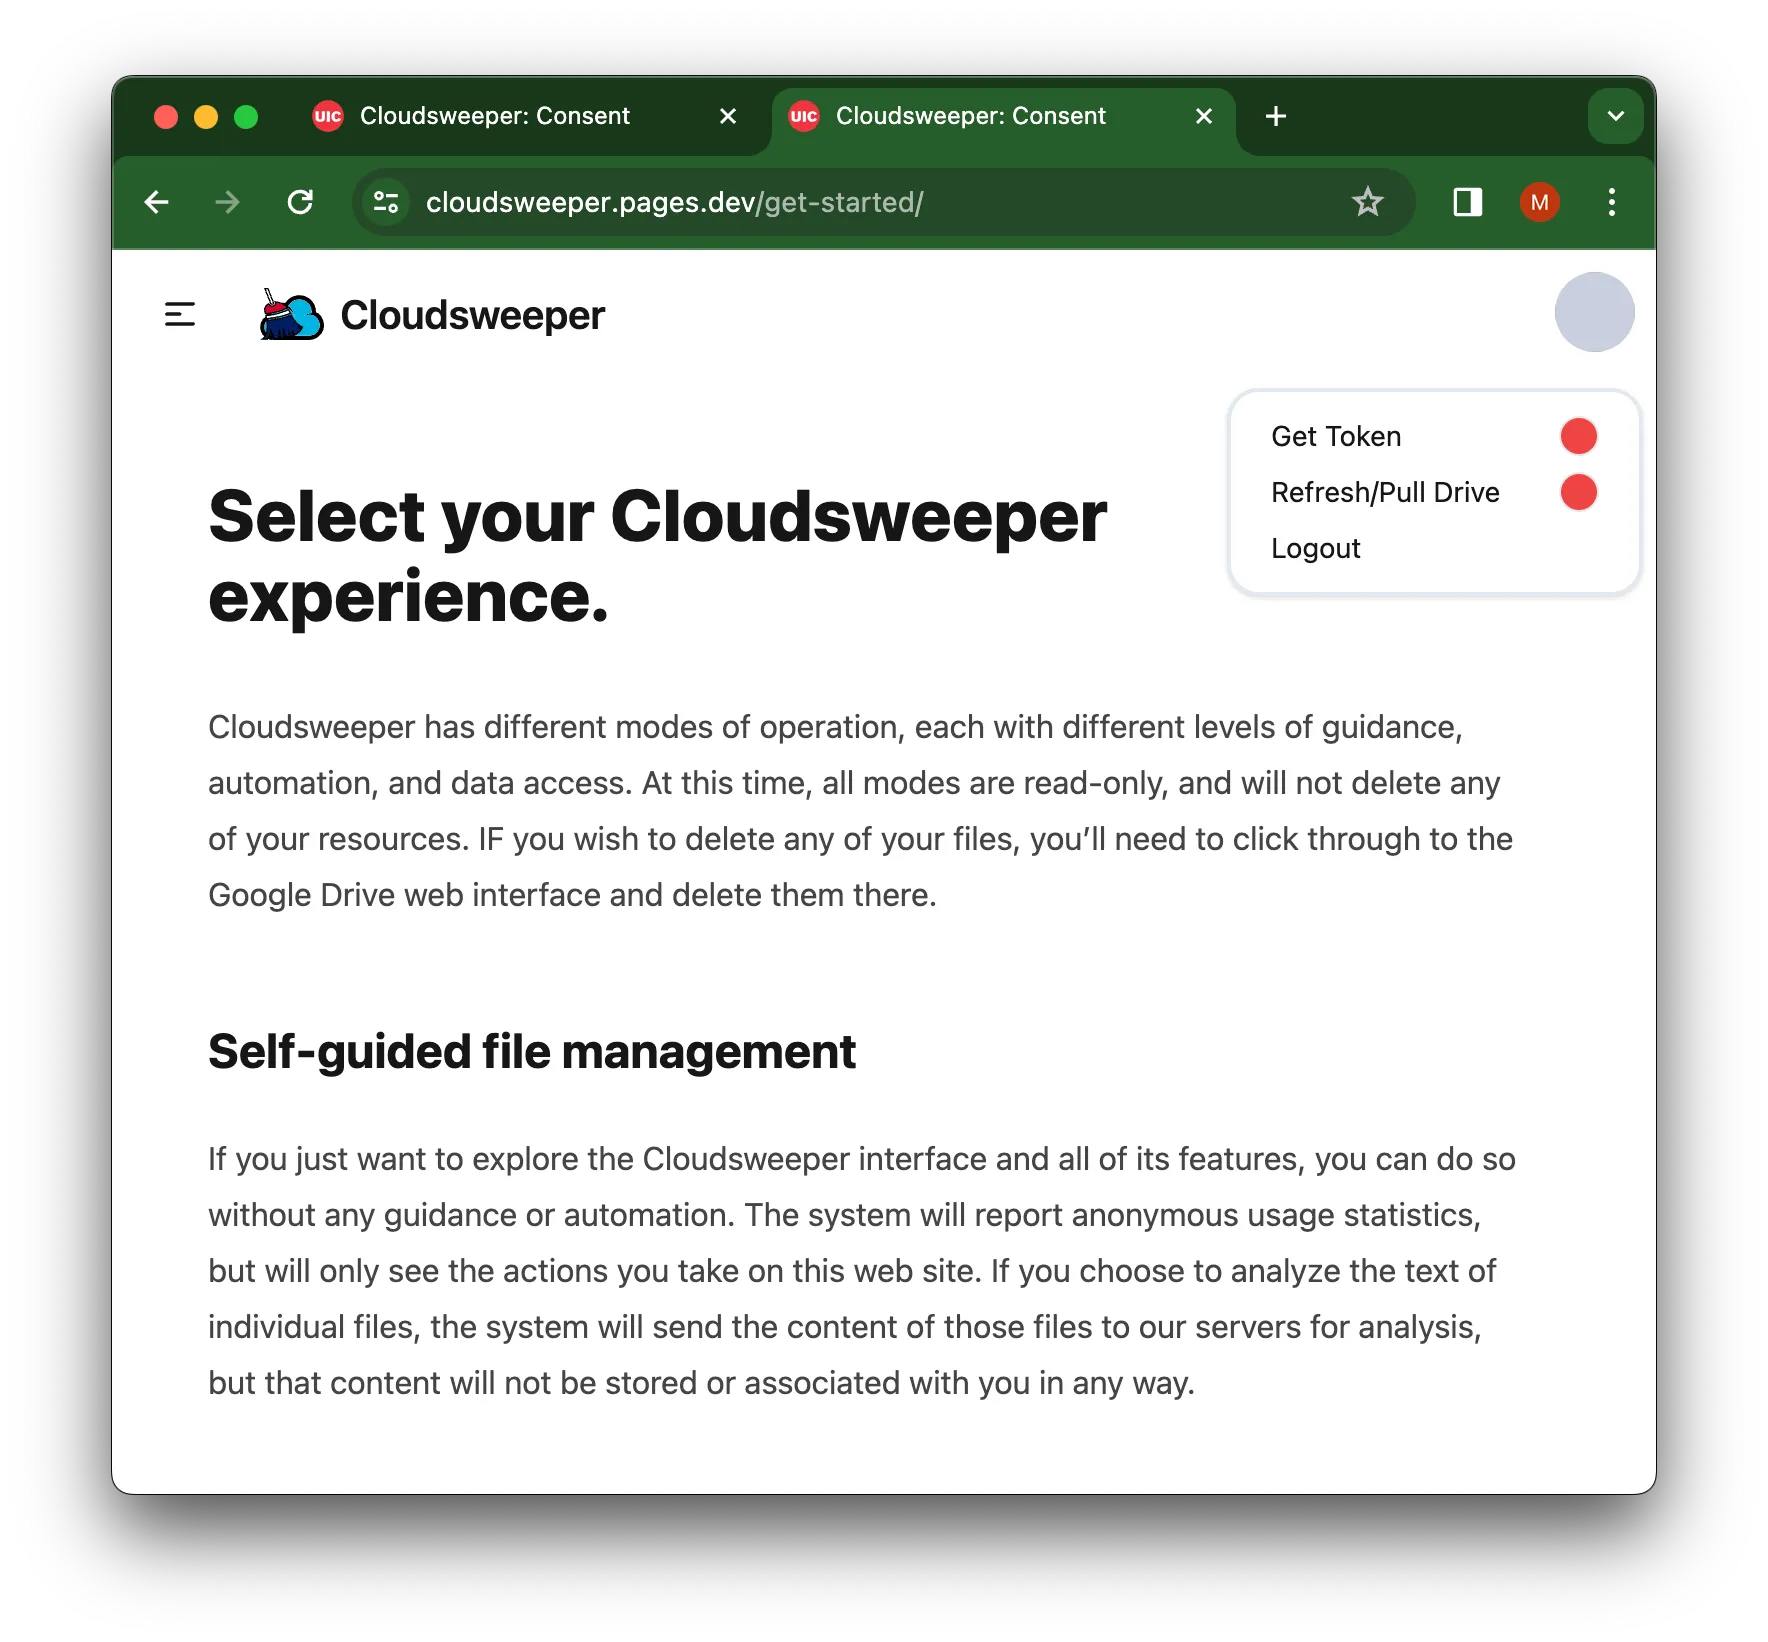This screenshot has width=1768, height=1642.
Task: Switch to the first Cloudsweeper: Consent tab
Action: (x=495, y=116)
